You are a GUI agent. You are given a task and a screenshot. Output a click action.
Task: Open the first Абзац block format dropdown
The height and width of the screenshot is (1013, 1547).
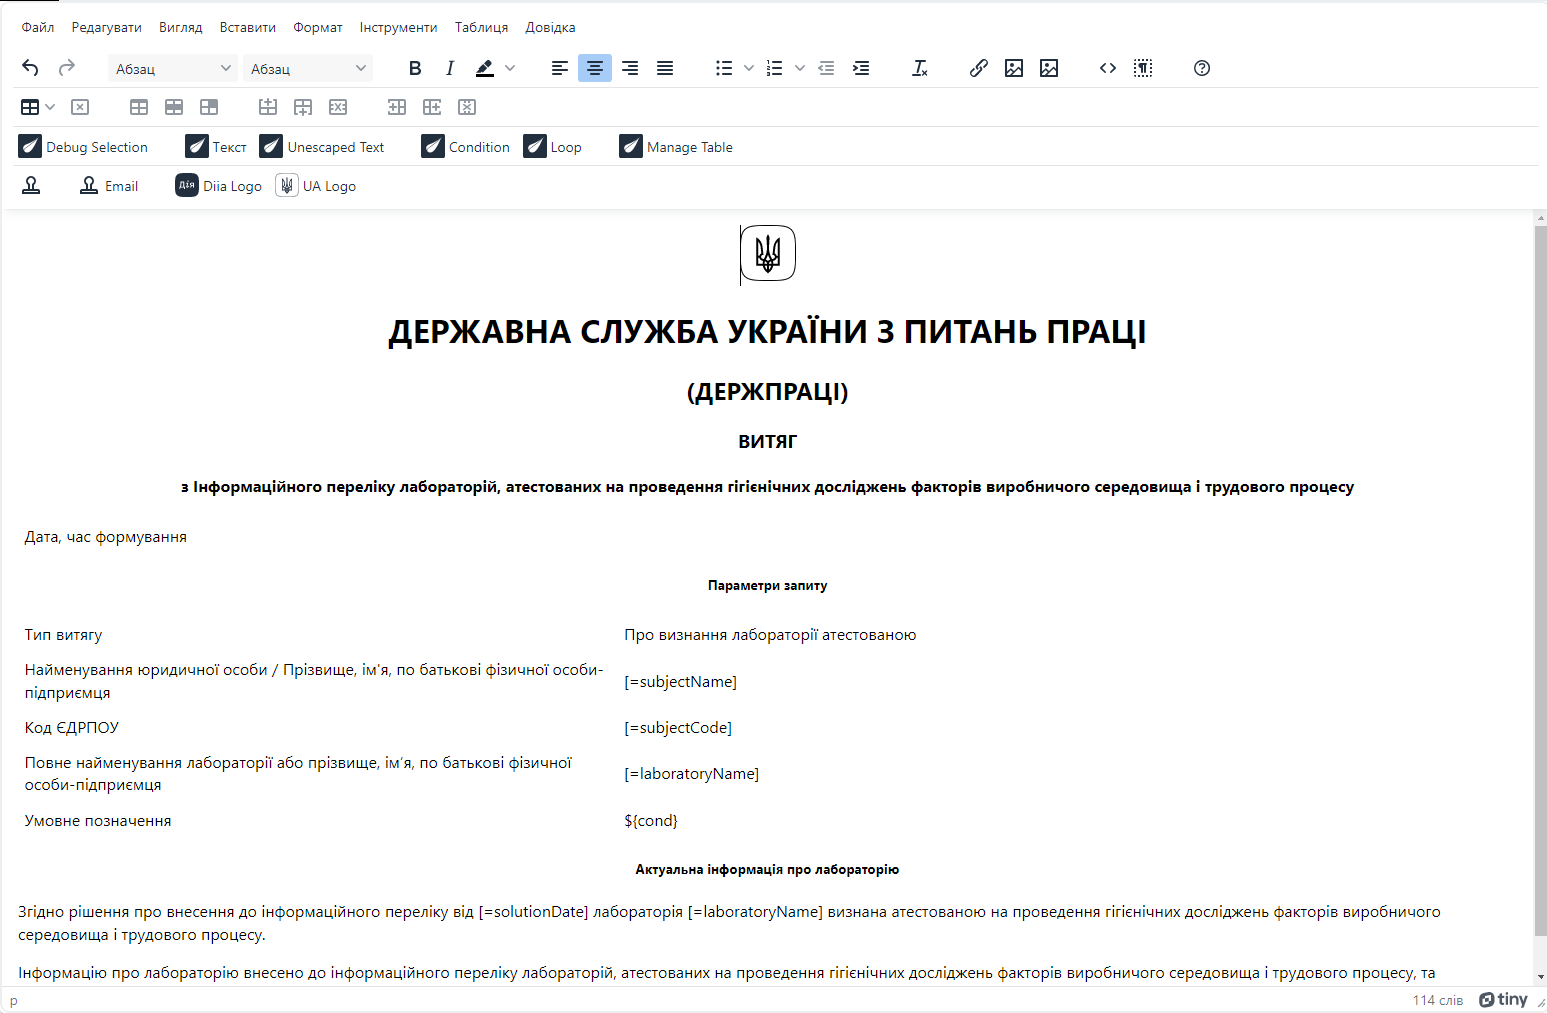(173, 68)
